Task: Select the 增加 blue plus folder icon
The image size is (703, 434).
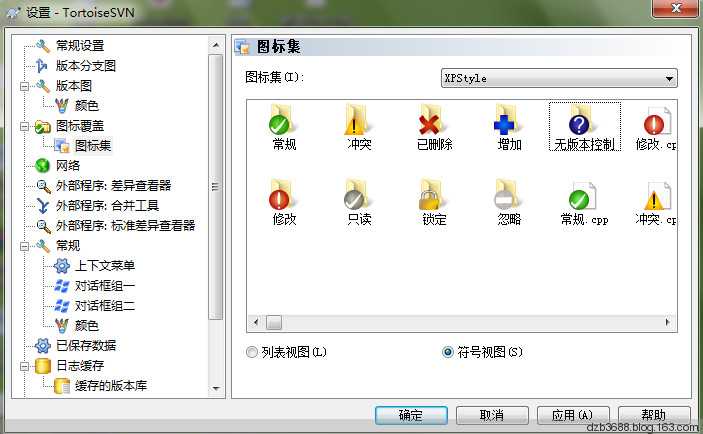Action: [507, 119]
